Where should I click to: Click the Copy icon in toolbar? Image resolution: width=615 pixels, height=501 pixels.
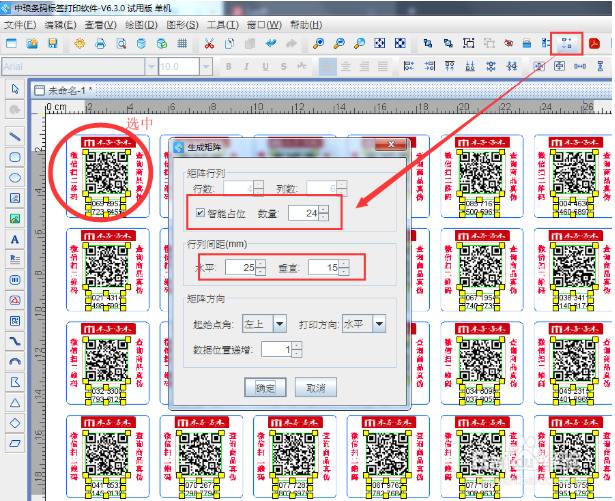(230, 43)
